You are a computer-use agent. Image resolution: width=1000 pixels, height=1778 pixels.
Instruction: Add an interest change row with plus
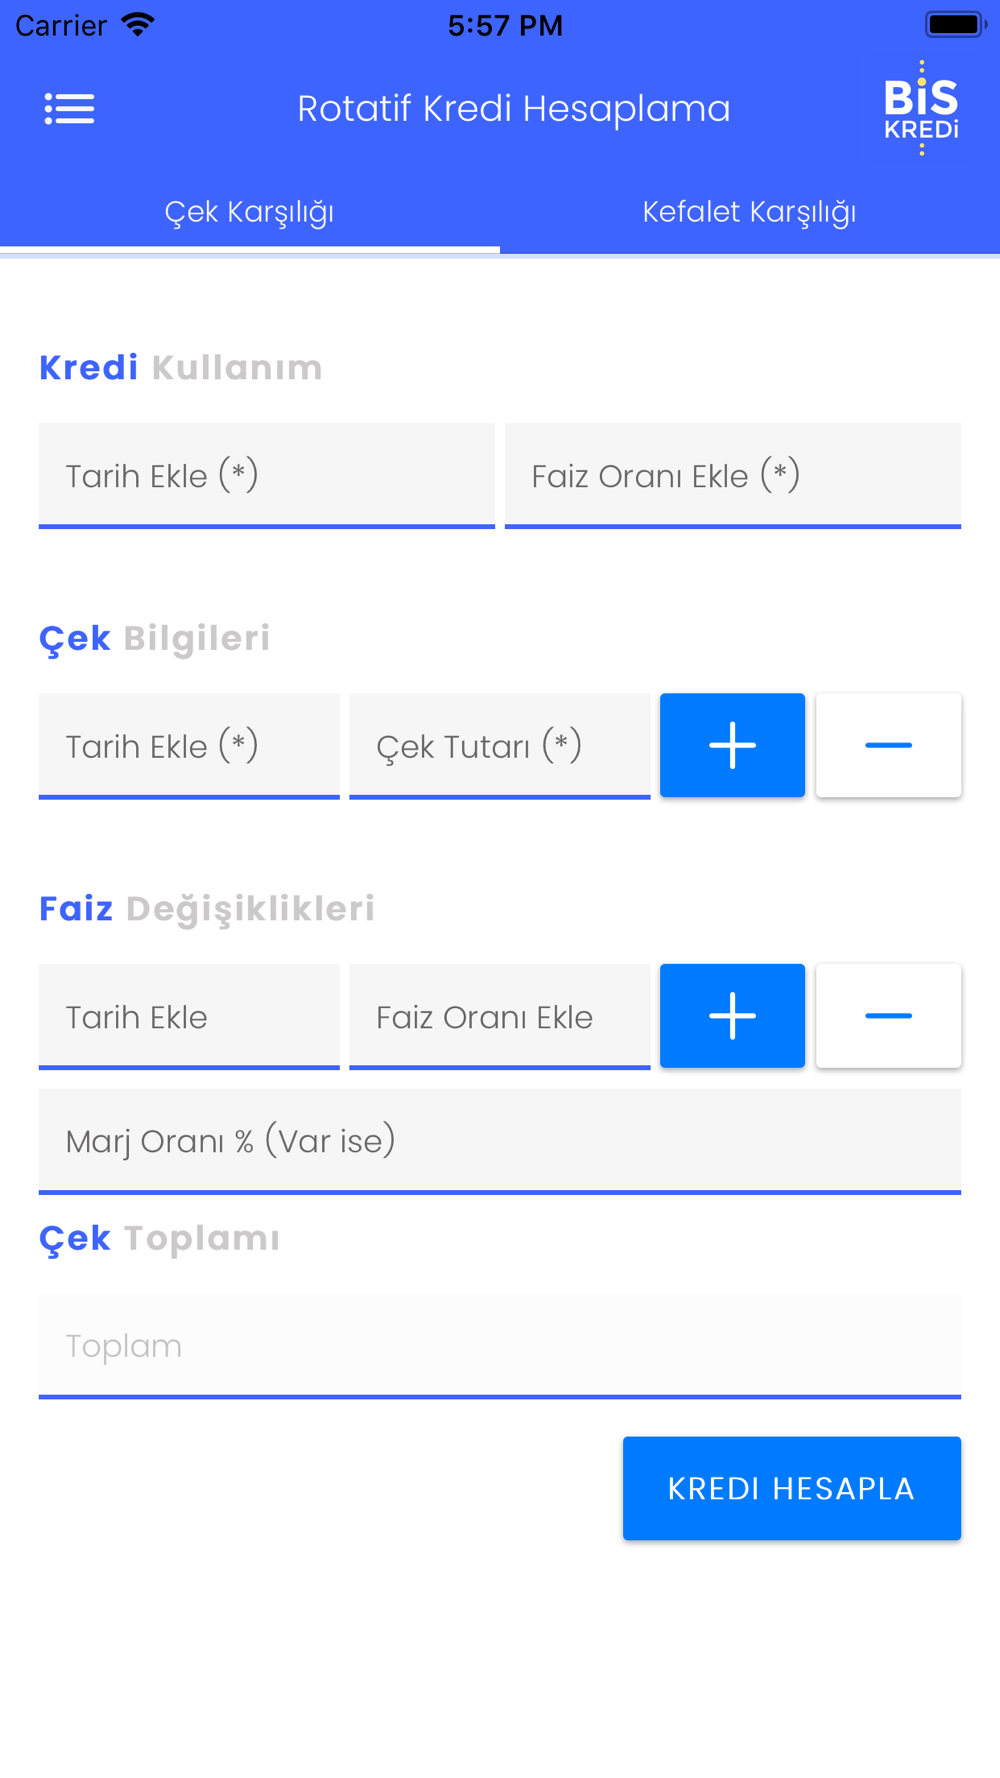[732, 1016]
